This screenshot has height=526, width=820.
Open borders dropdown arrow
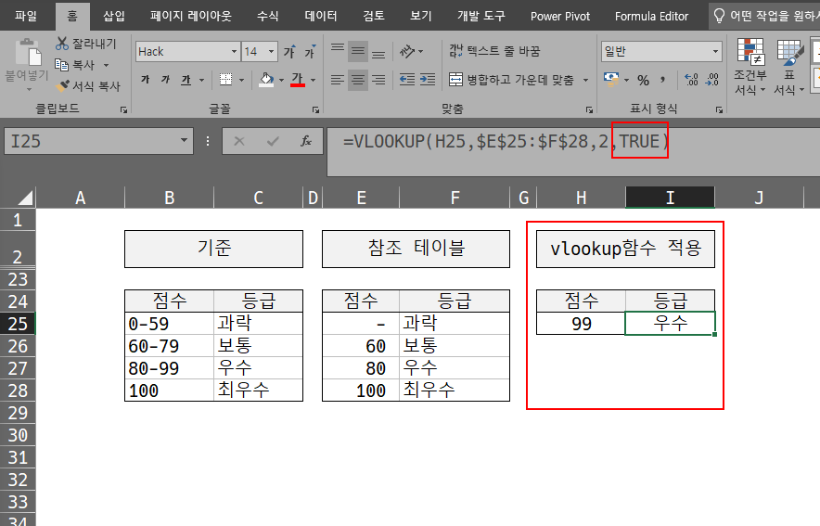tap(242, 80)
